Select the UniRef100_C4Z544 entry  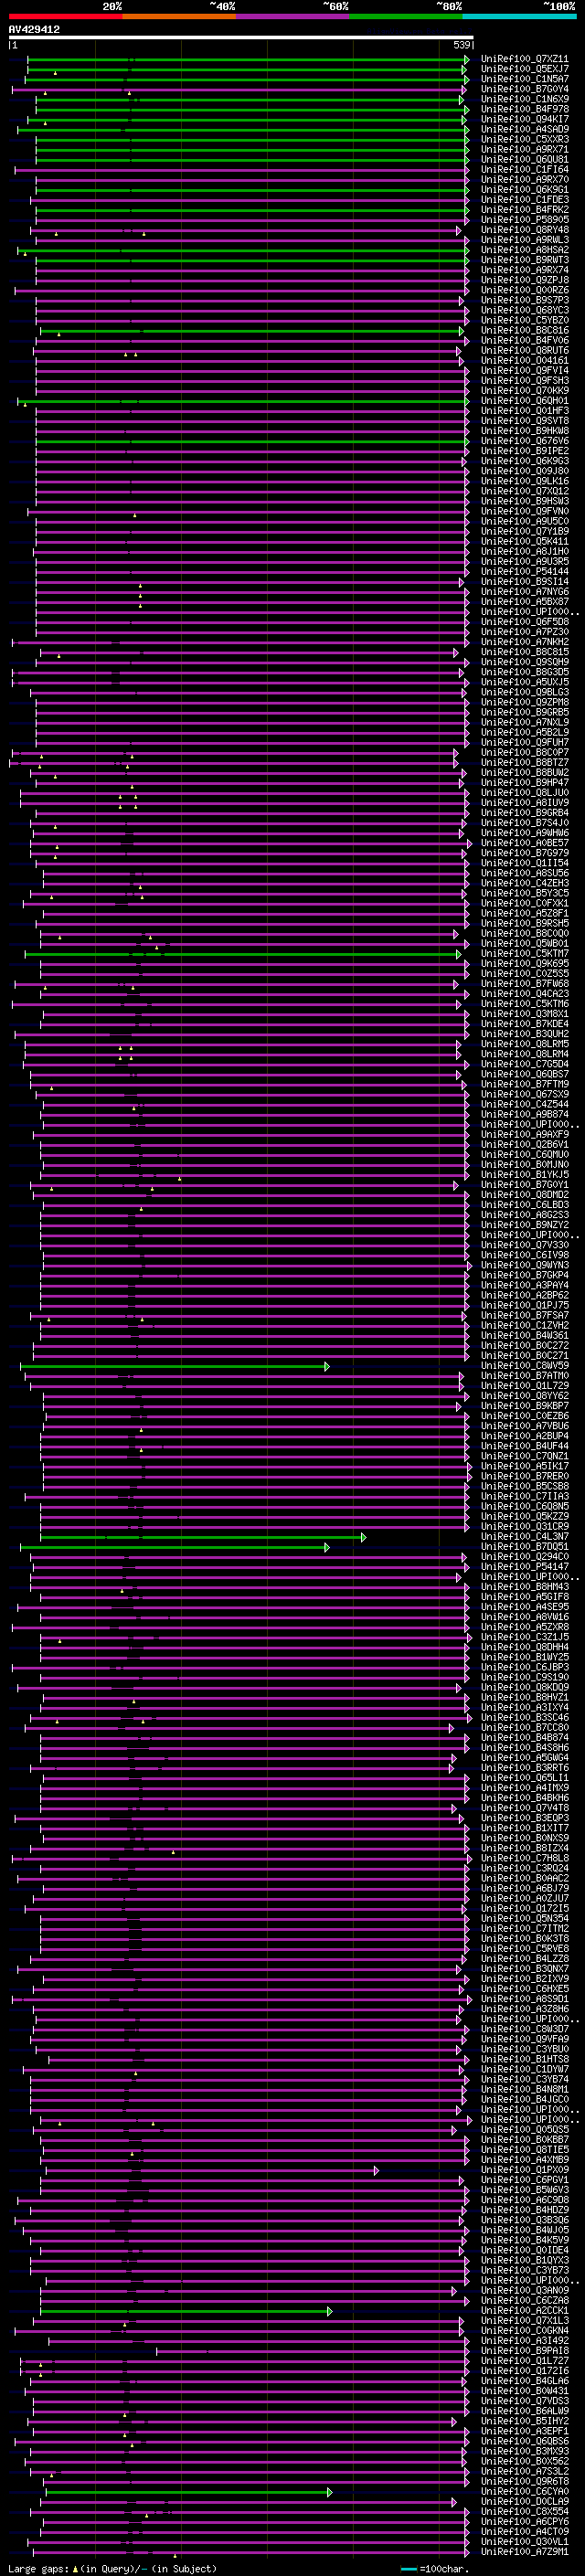[x=525, y=1104]
